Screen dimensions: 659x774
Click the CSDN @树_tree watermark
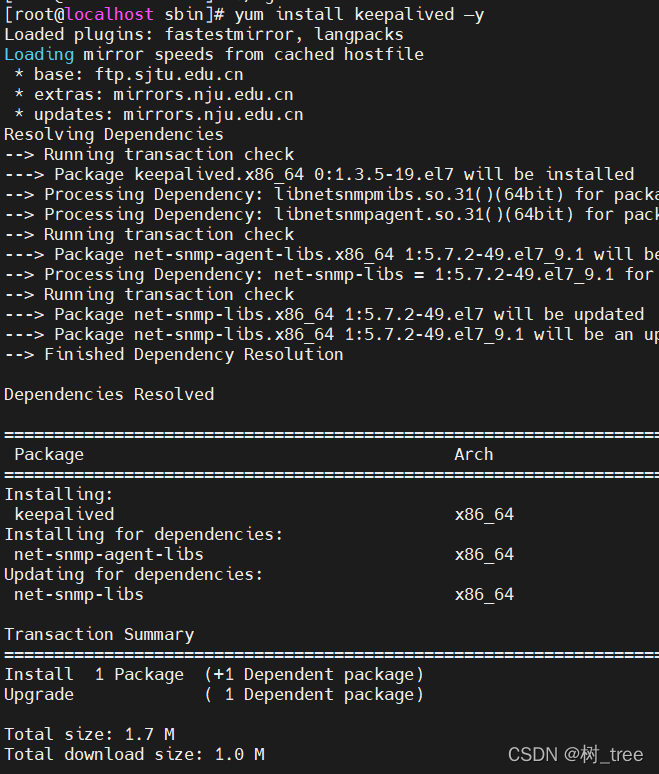click(x=575, y=754)
